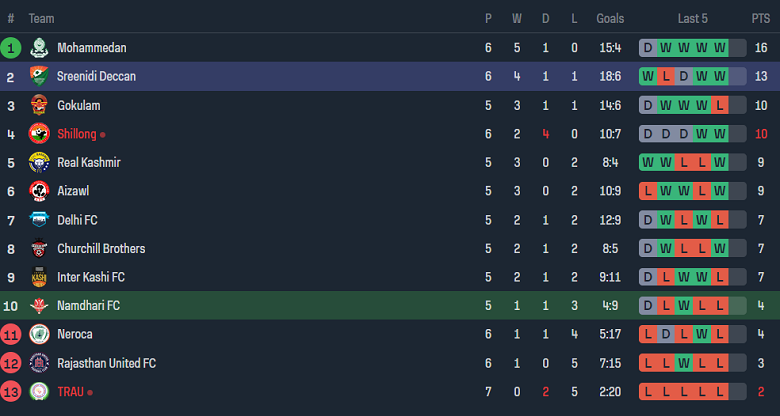Click the Real Kashmir club logo
780x416 pixels.
coord(39,163)
